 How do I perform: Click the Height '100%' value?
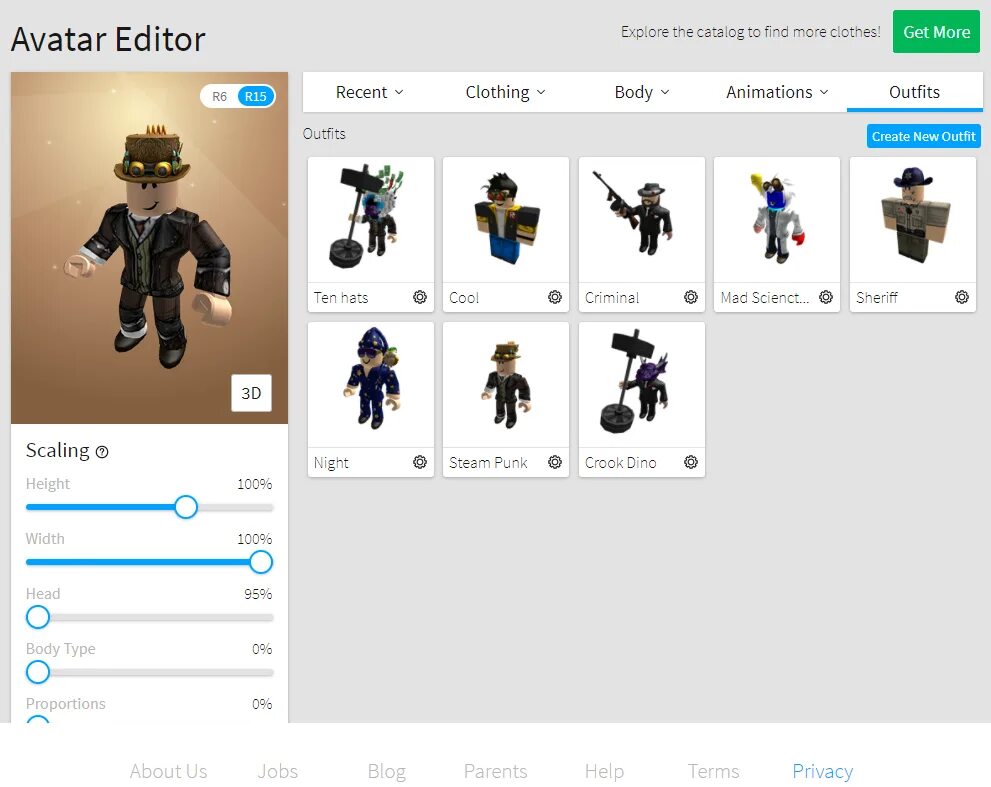[255, 484]
